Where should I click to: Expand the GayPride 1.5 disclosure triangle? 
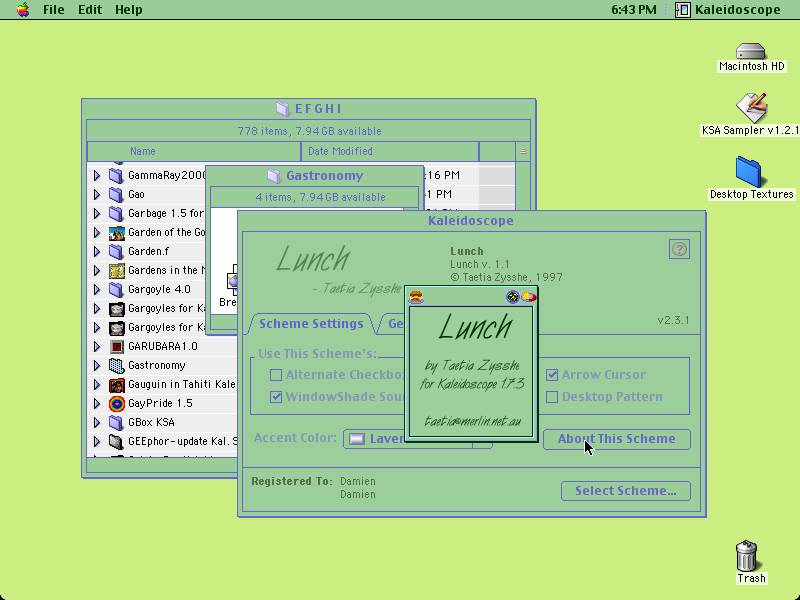[97, 404]
